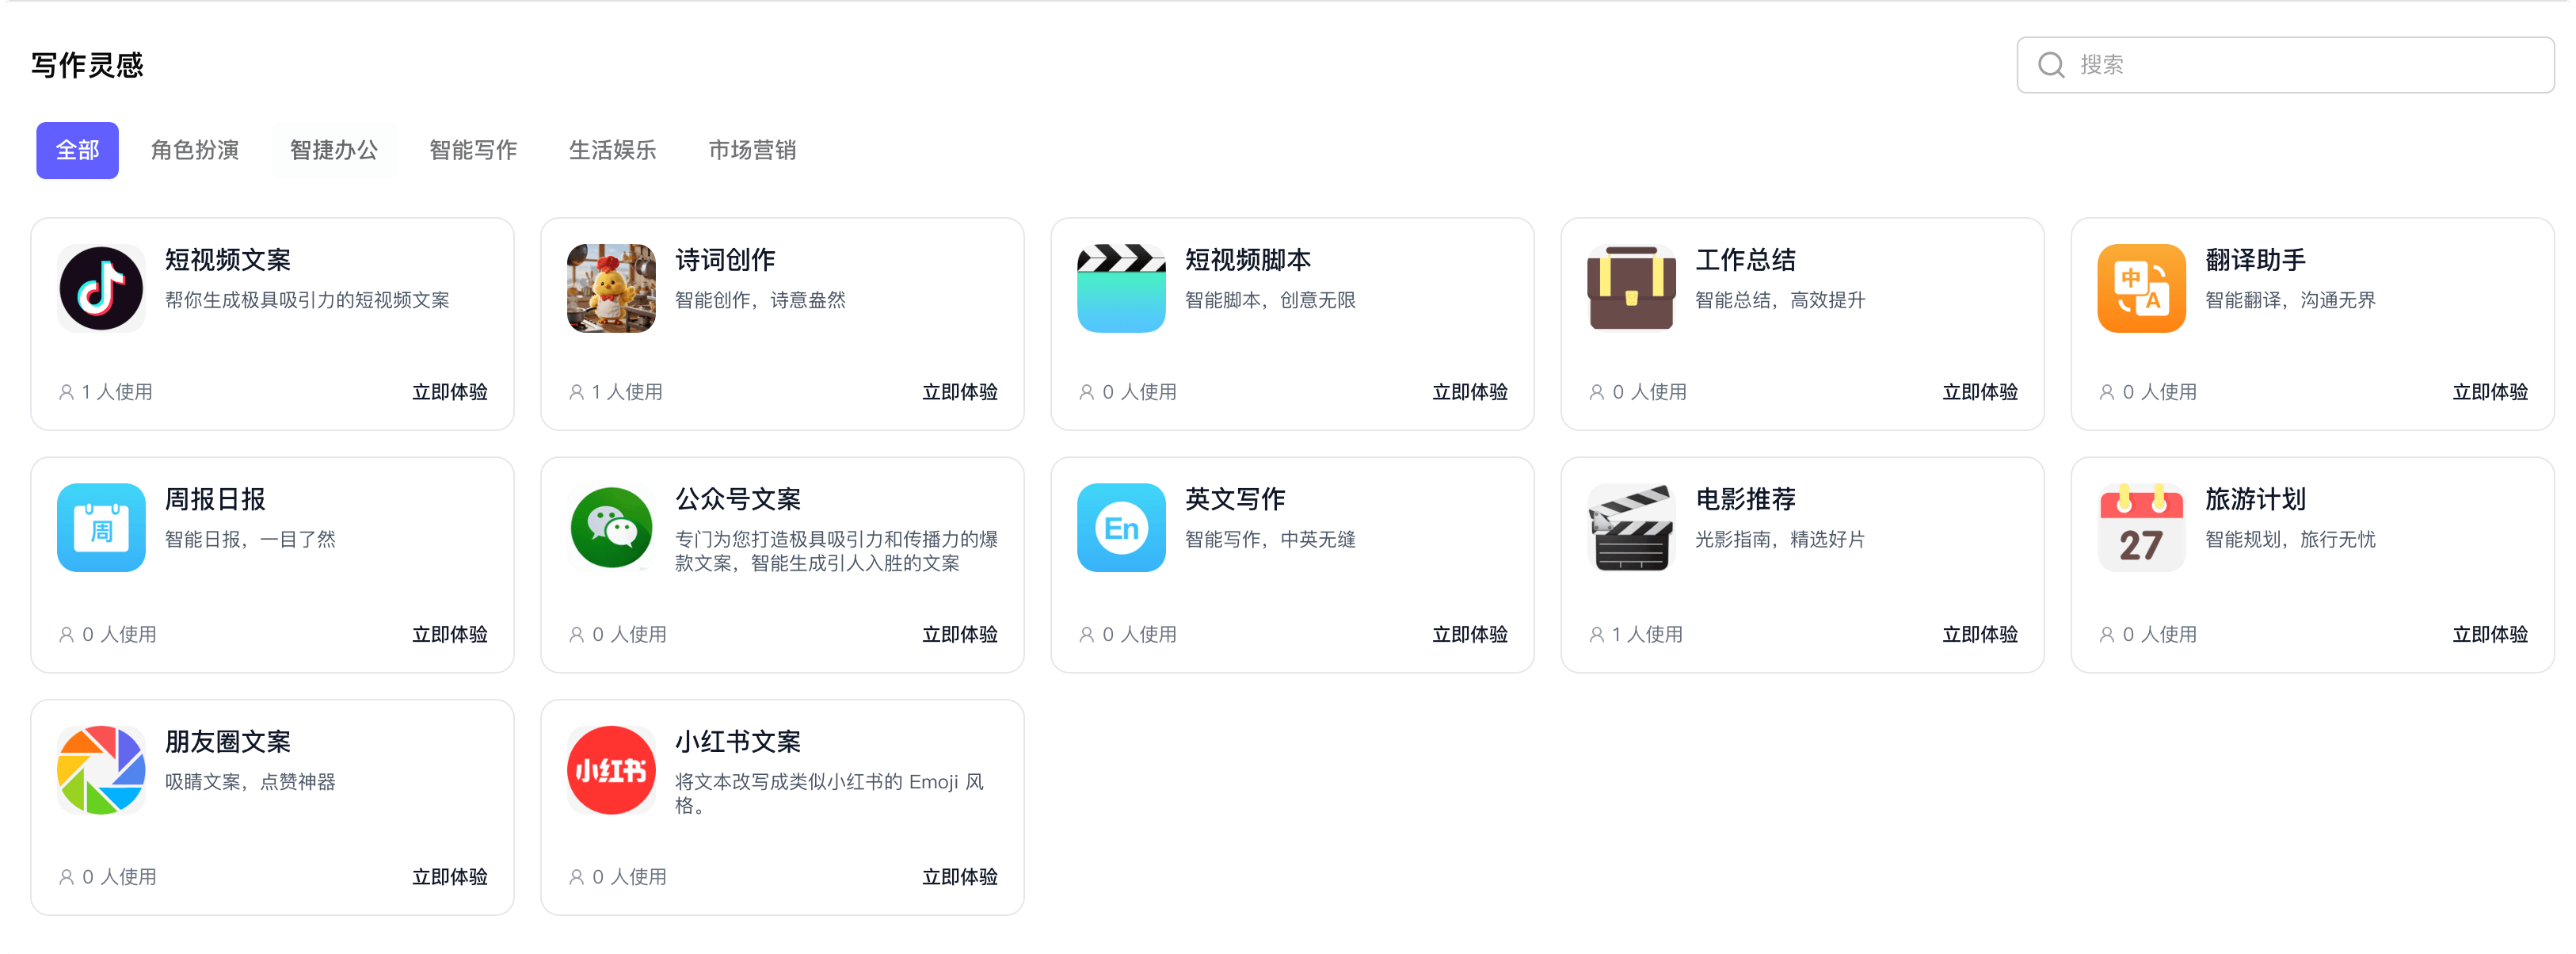Switch to the 角色扮演 tab
Image resolution: width=2576 pixels, height=954 pixels.
tap(195, 150)
